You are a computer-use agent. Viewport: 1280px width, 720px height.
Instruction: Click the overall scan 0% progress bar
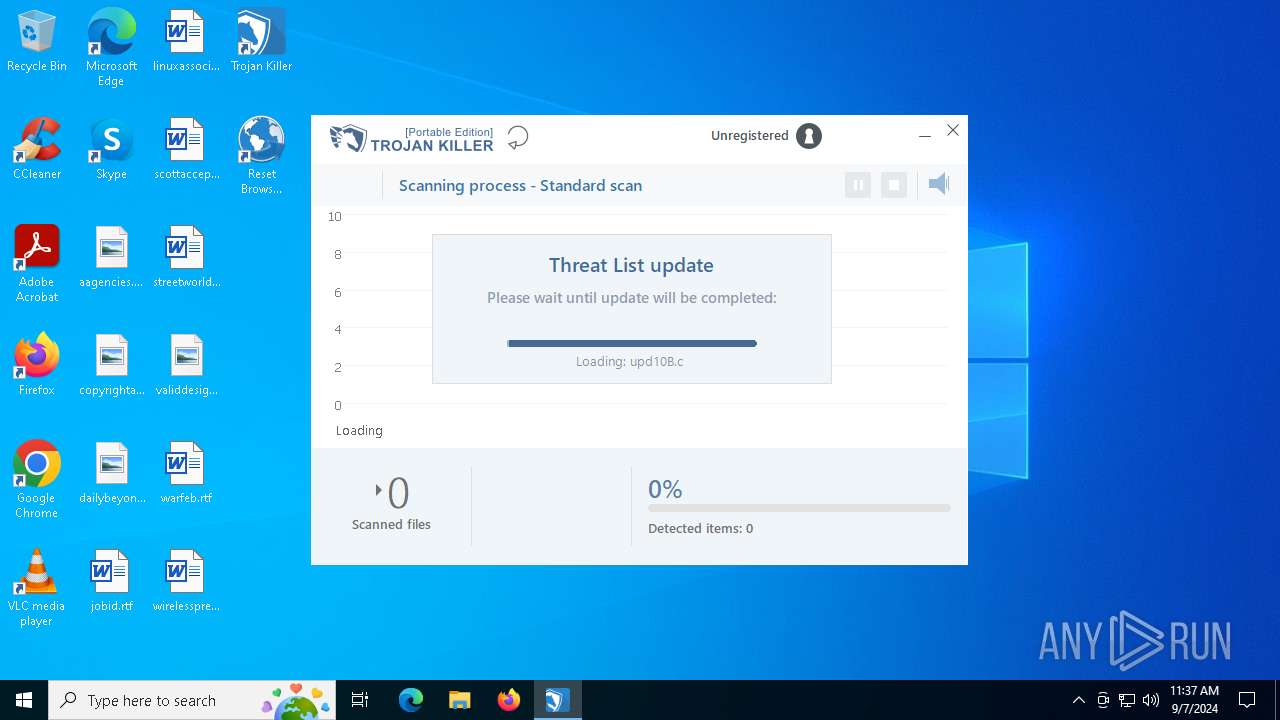coord(799,508)
